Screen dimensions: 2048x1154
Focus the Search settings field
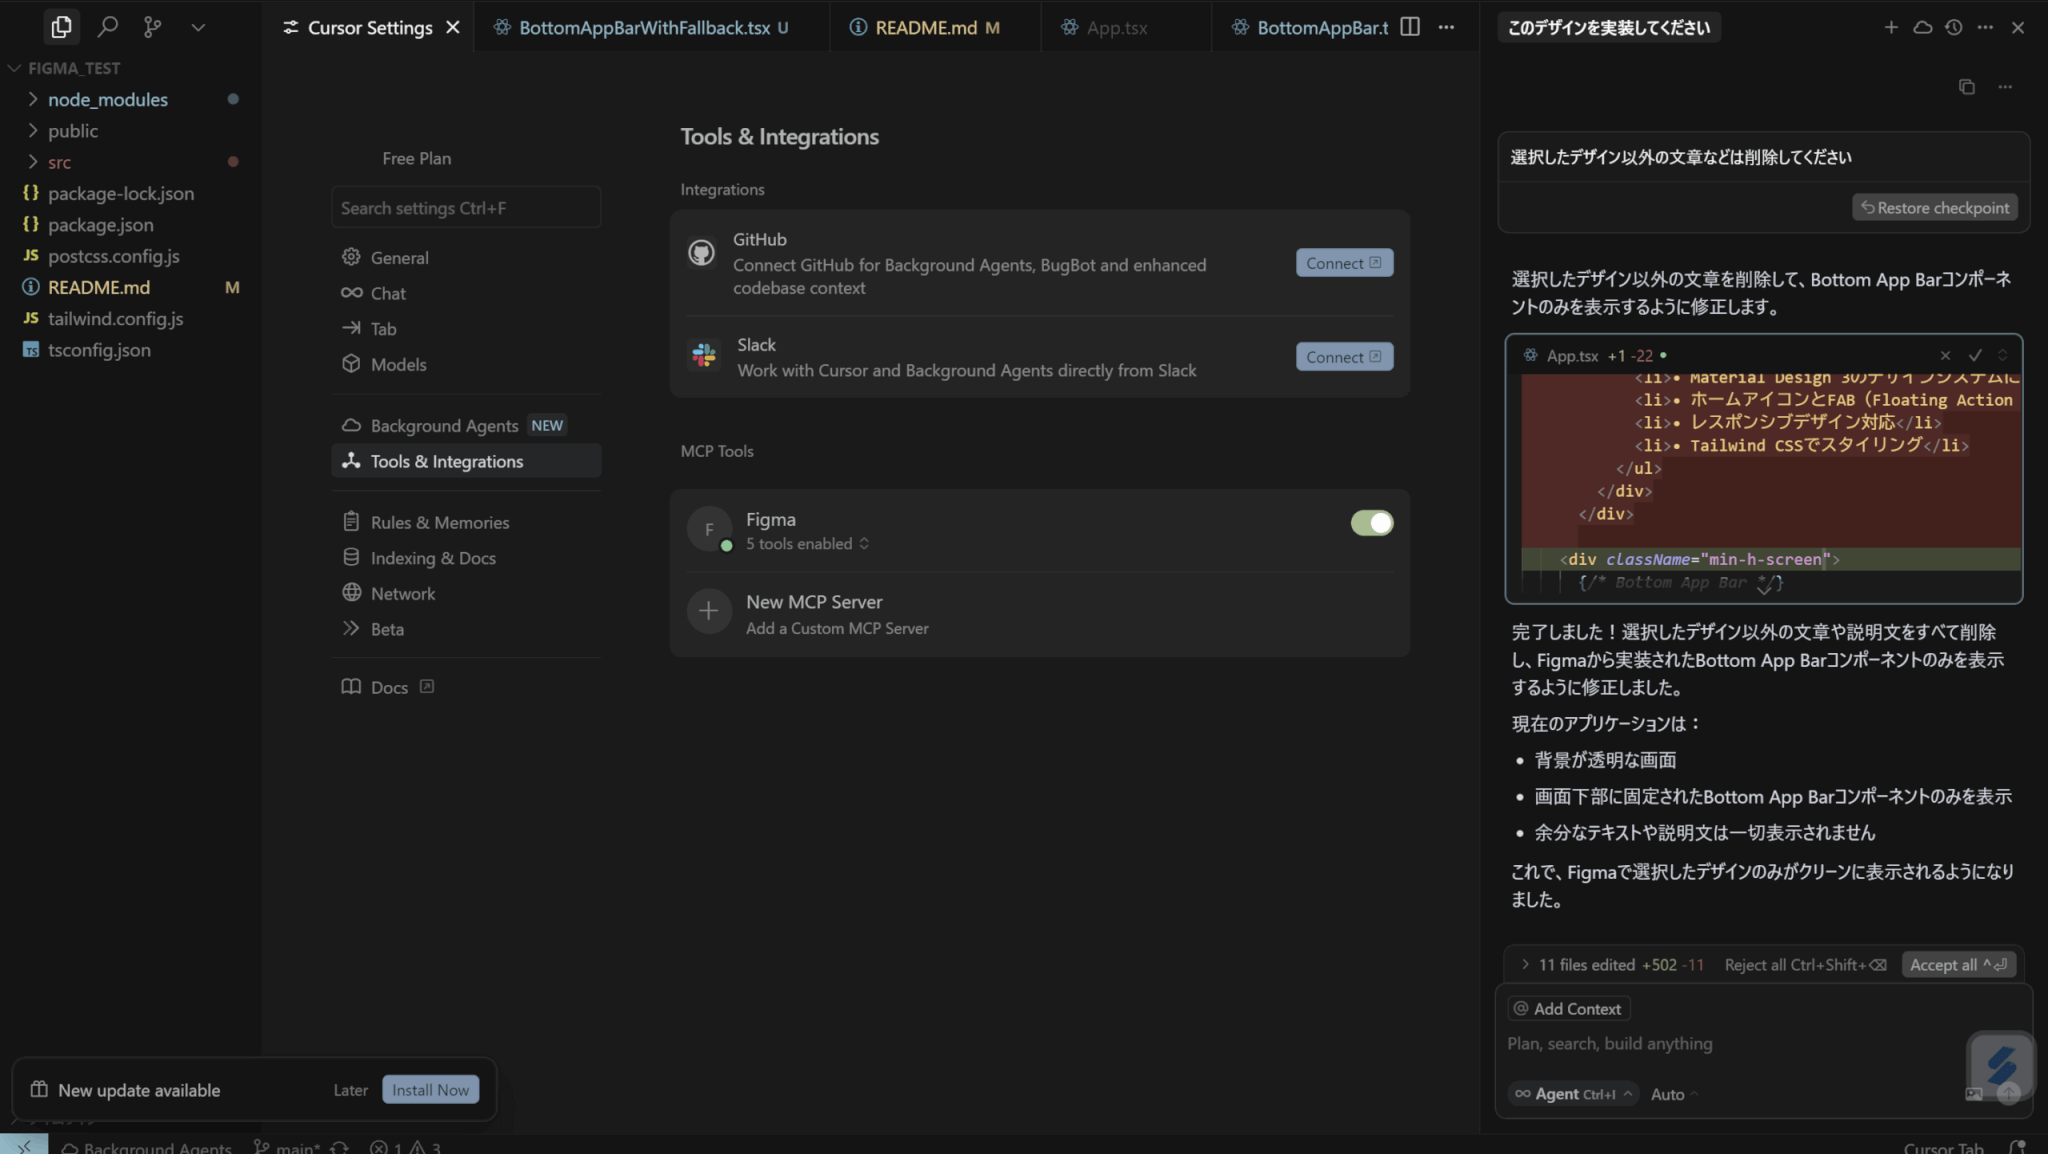click(x=466, y=208)
